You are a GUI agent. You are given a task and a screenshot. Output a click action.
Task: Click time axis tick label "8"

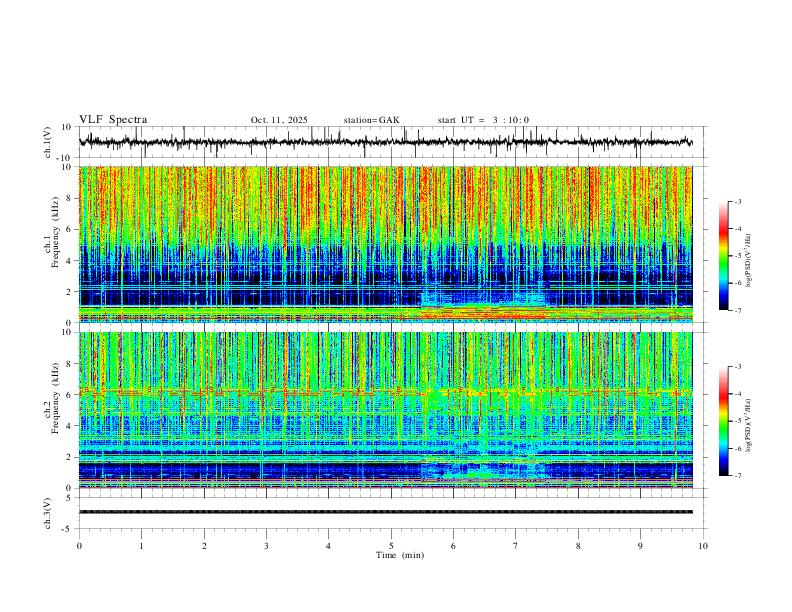578,546
